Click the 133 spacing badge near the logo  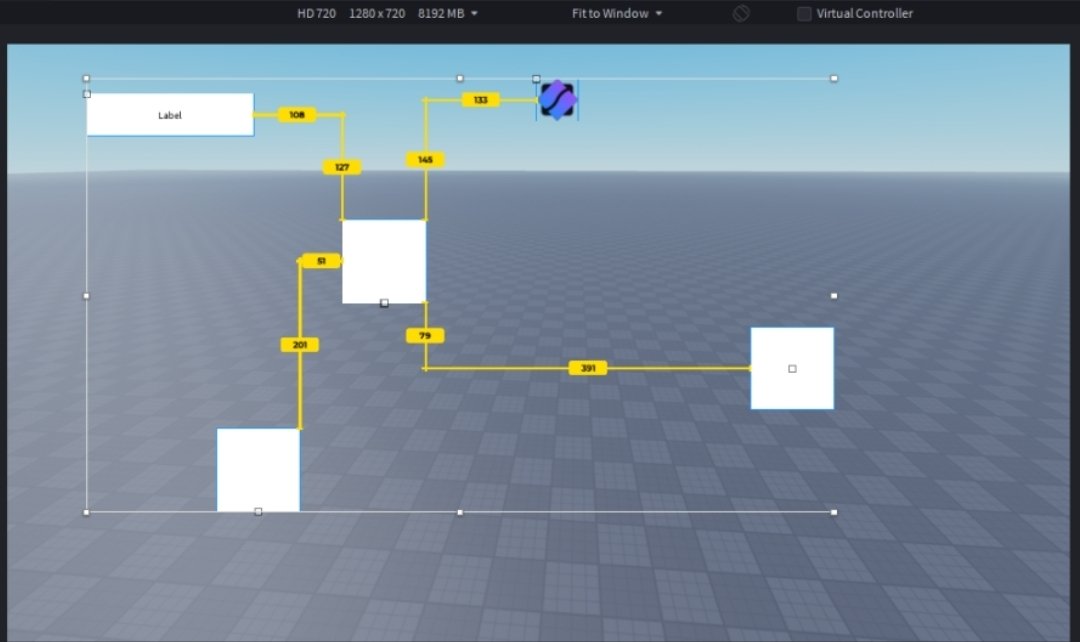pyautogui.click(x=481, y=99)
